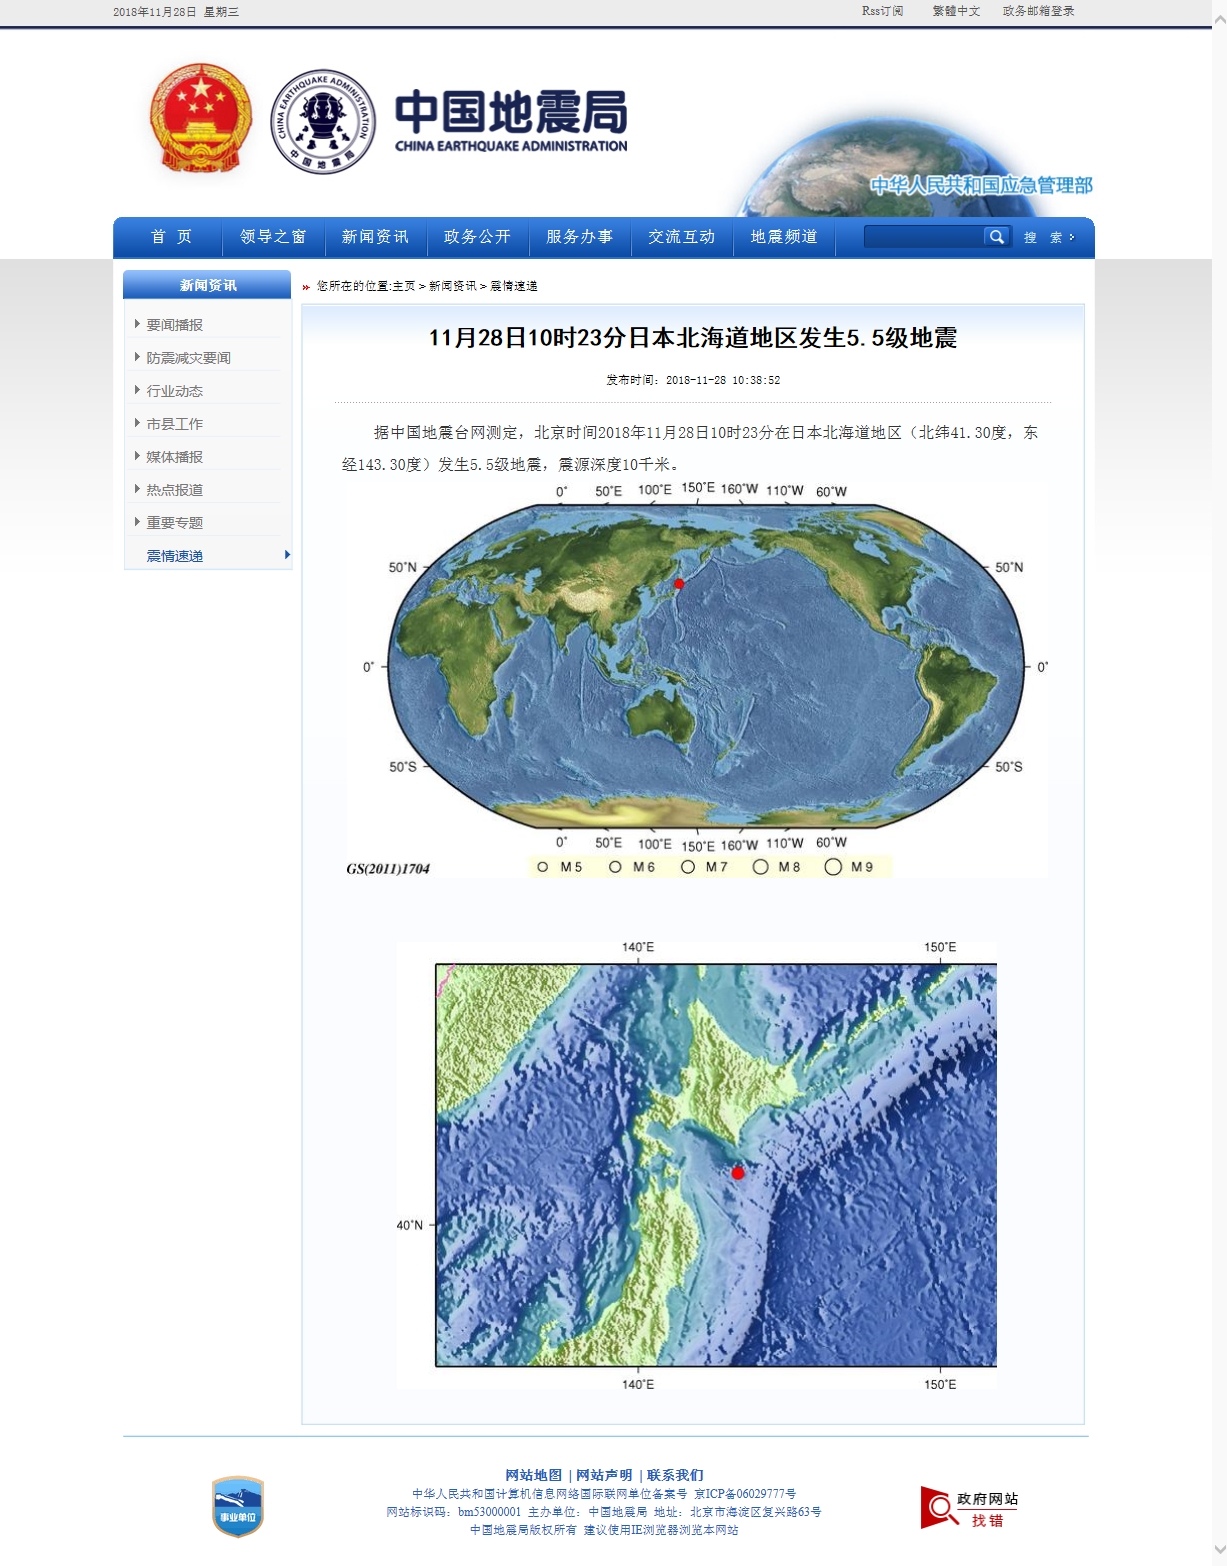
Task: Open the 政府网站找错 icon in footer
Action: click(969, 1508)
